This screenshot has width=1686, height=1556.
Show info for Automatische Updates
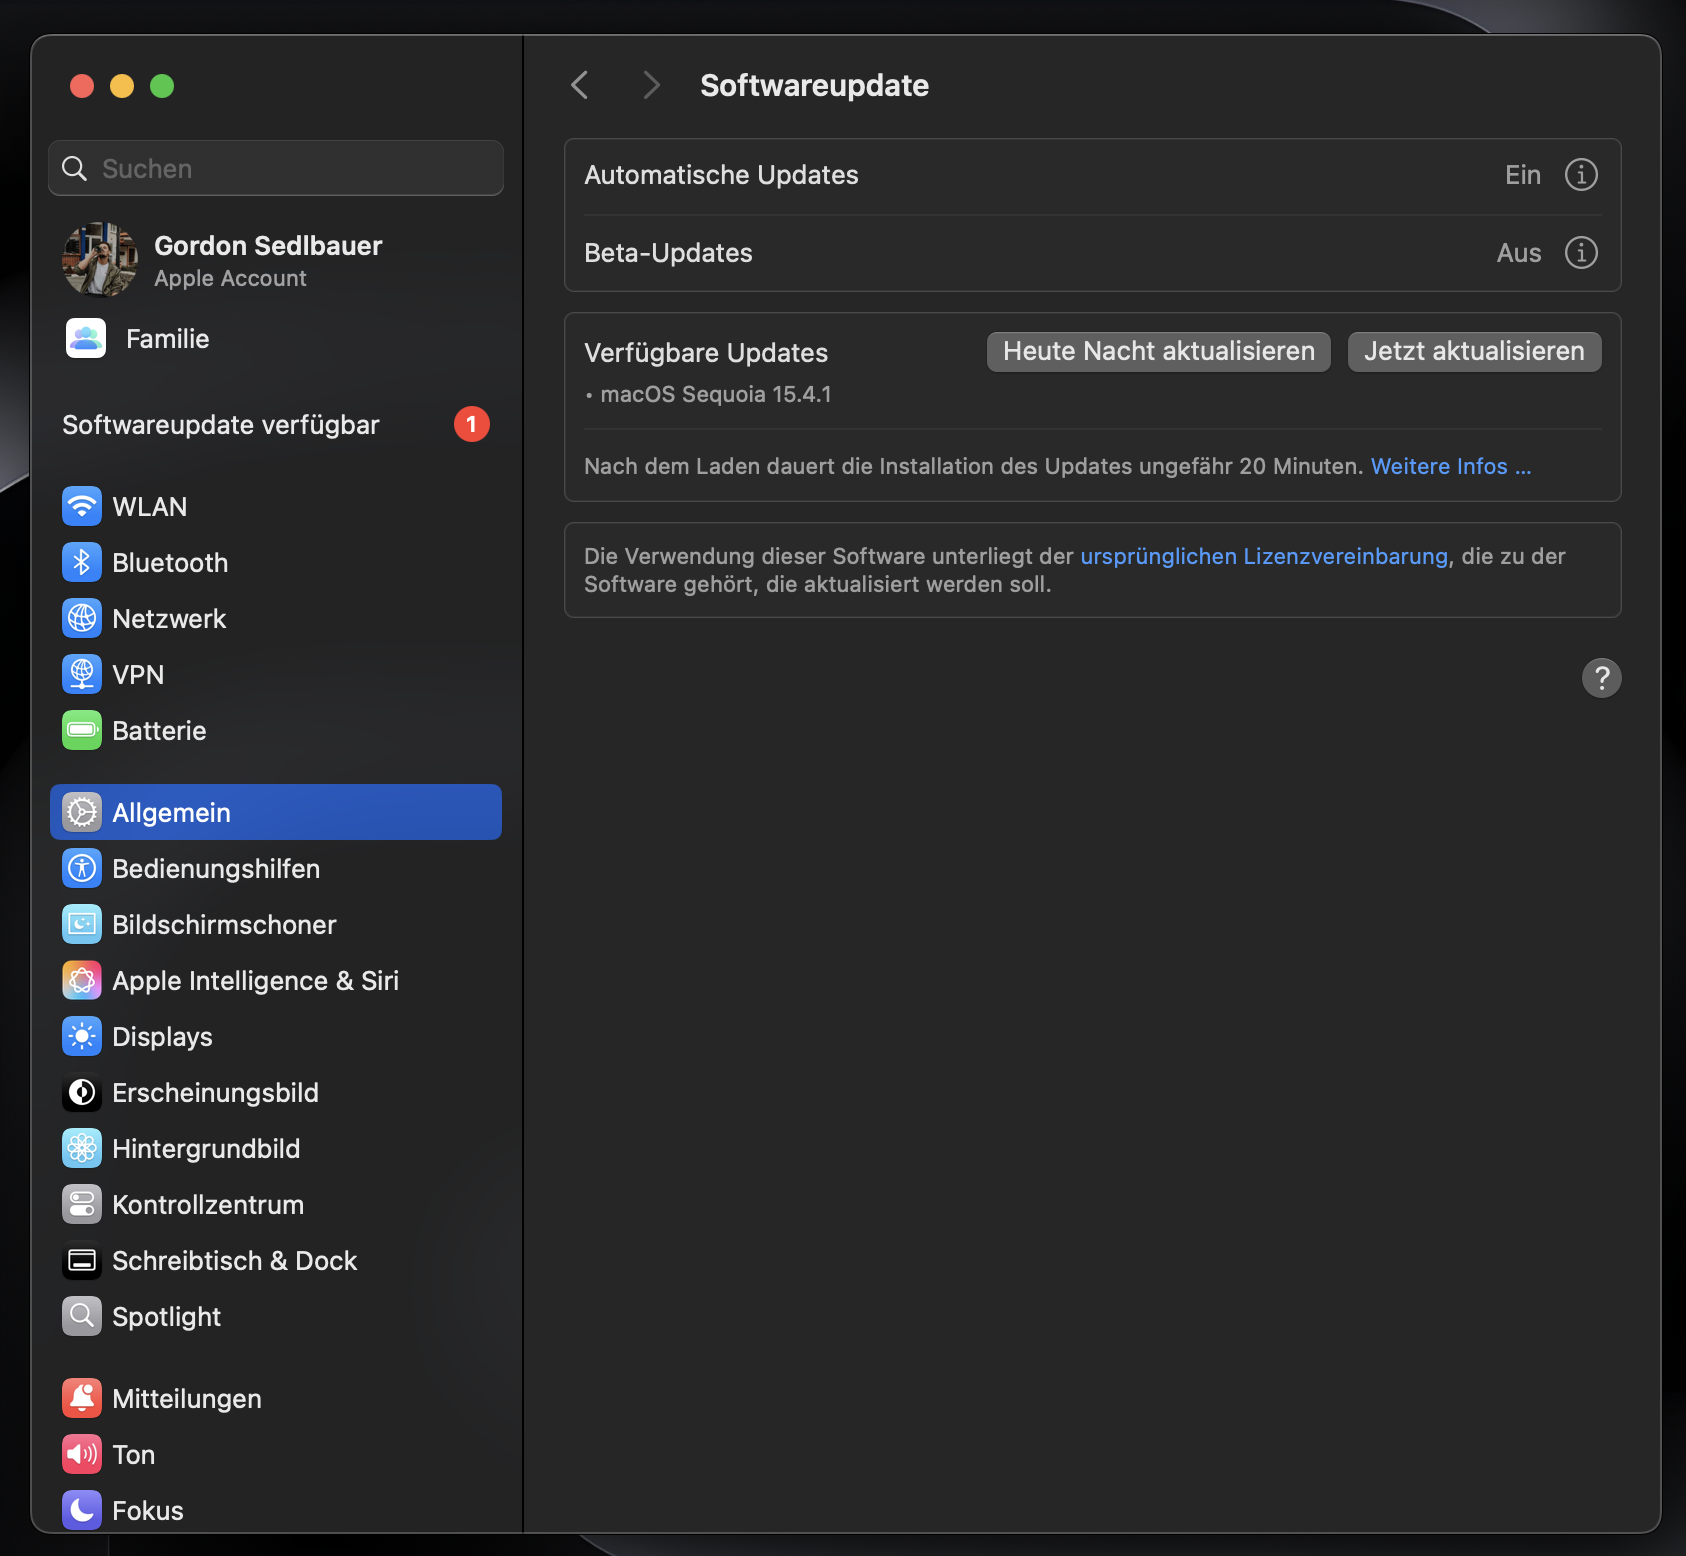pyautogui.click(x=1581, y=174)
